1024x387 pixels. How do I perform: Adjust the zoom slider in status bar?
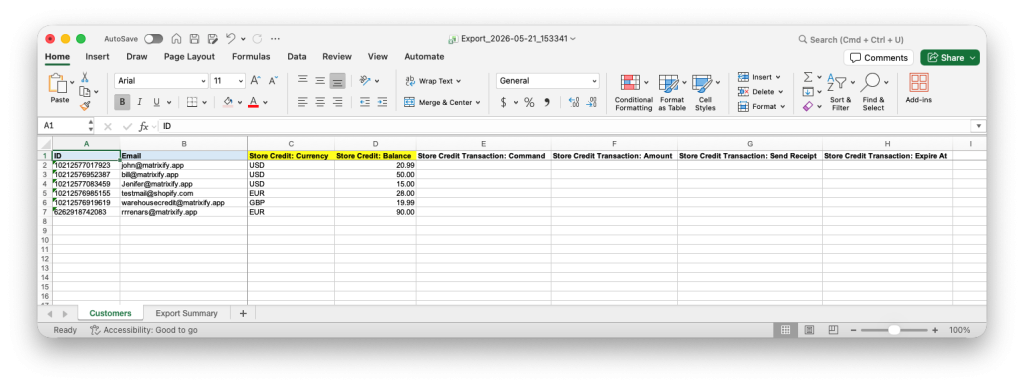894,330
